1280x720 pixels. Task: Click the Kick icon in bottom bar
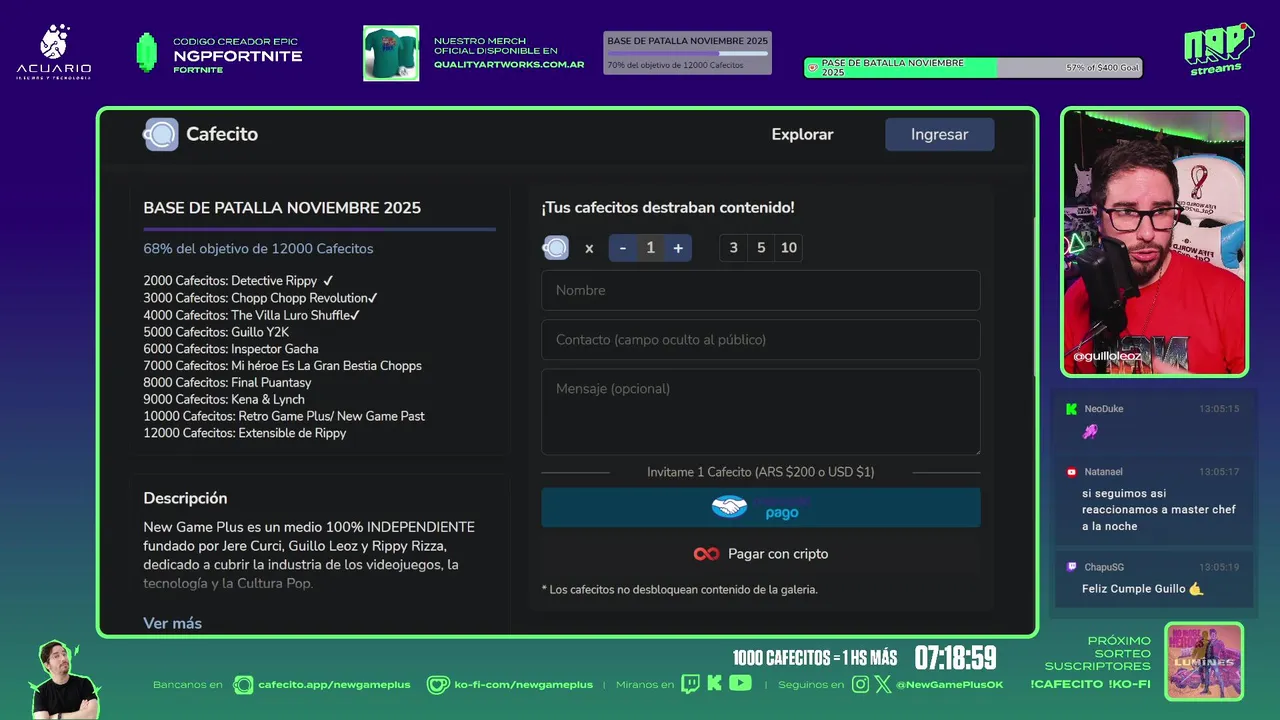[714, 684]
